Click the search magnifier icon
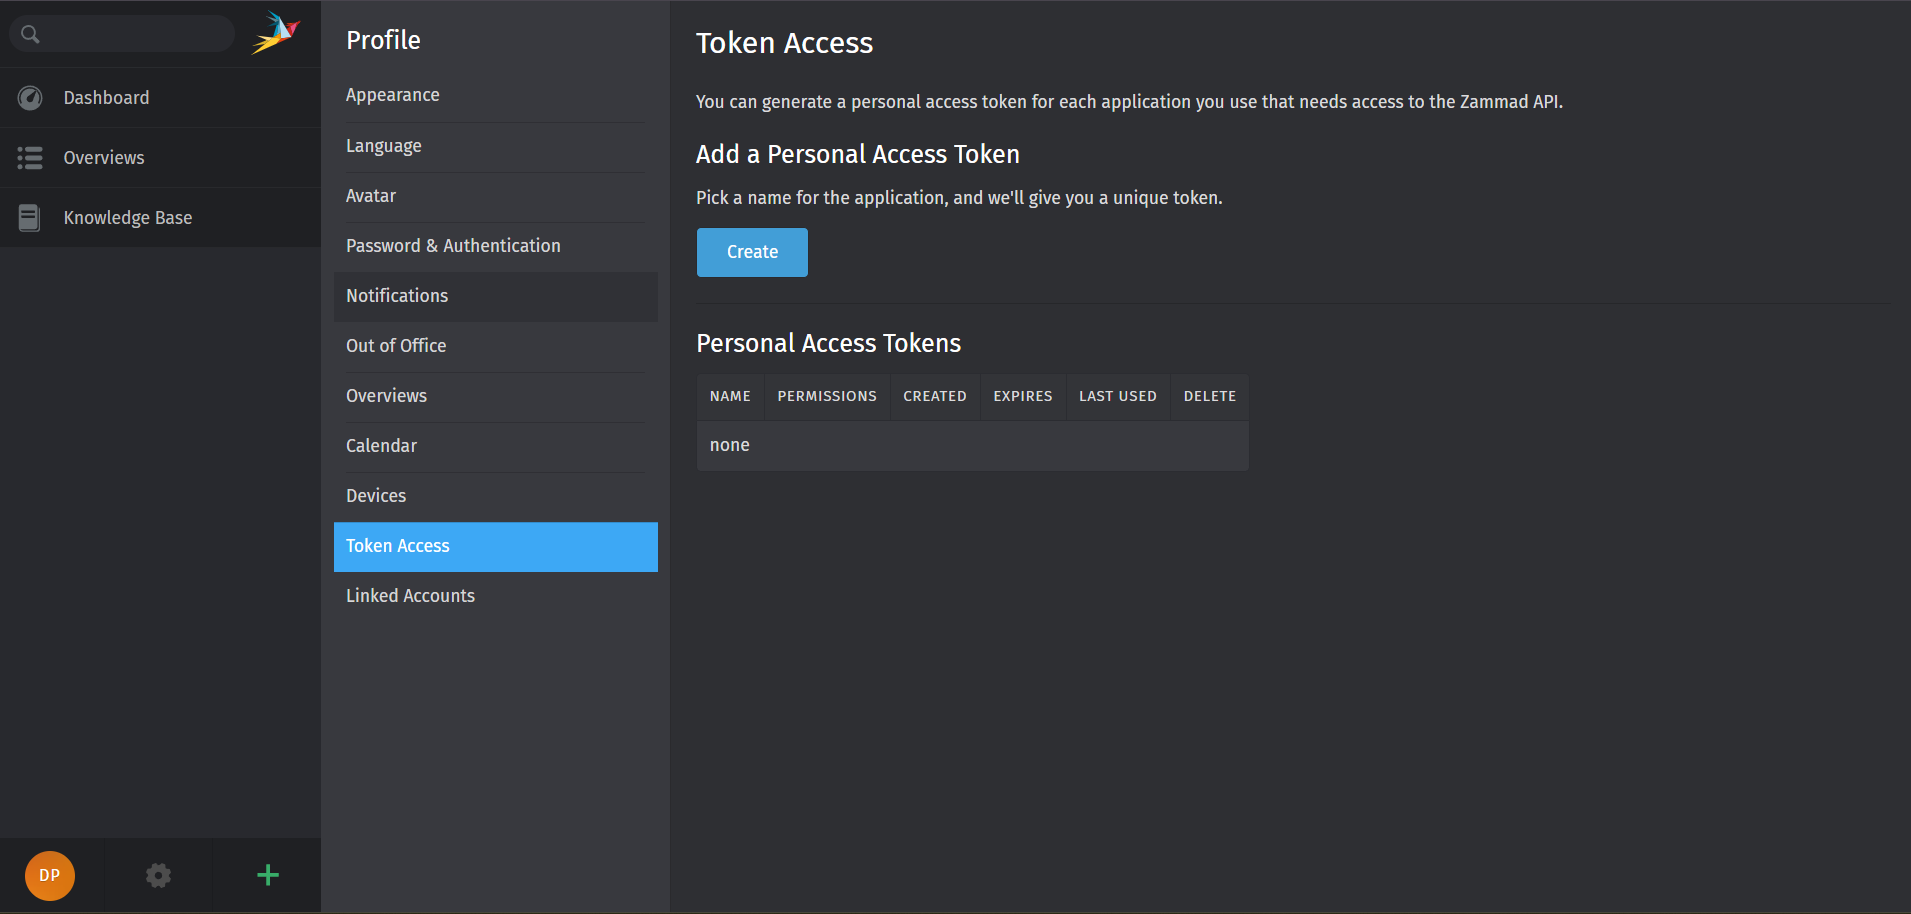Image resolution: width=1911 pixels, height=914 pixels. click(x=30, y=33)
